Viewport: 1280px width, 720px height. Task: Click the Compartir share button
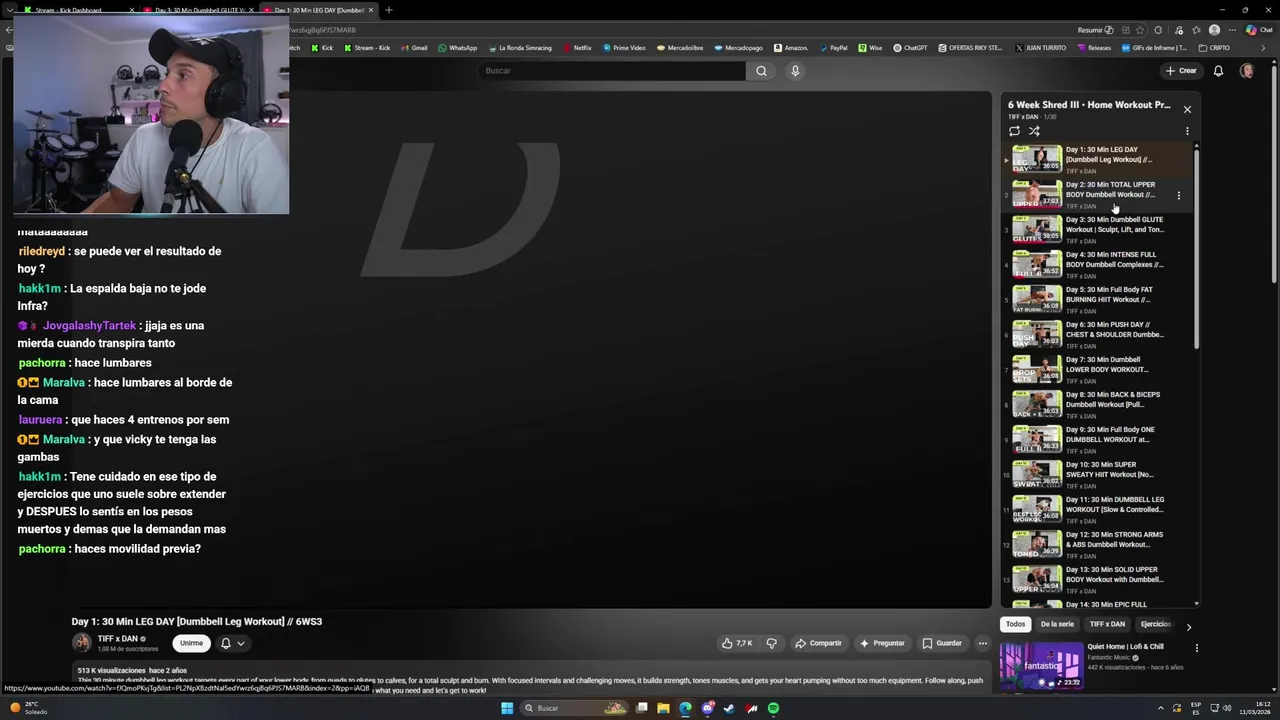click(818, 643)
